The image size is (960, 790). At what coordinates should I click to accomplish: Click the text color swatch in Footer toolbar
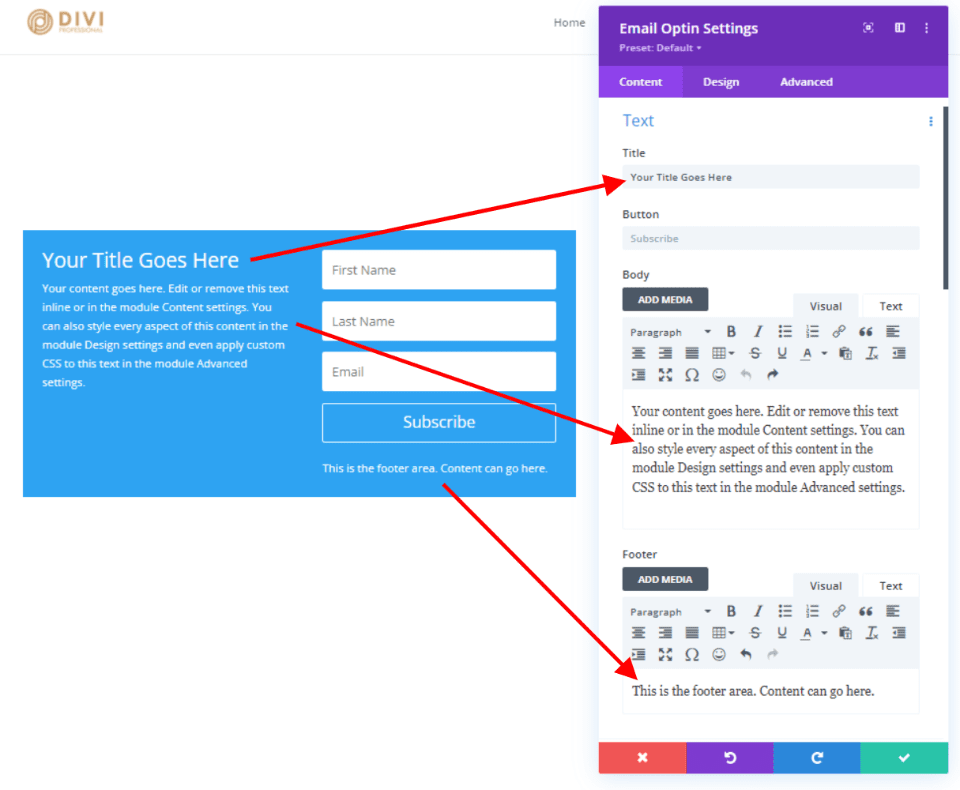[807, 634]
